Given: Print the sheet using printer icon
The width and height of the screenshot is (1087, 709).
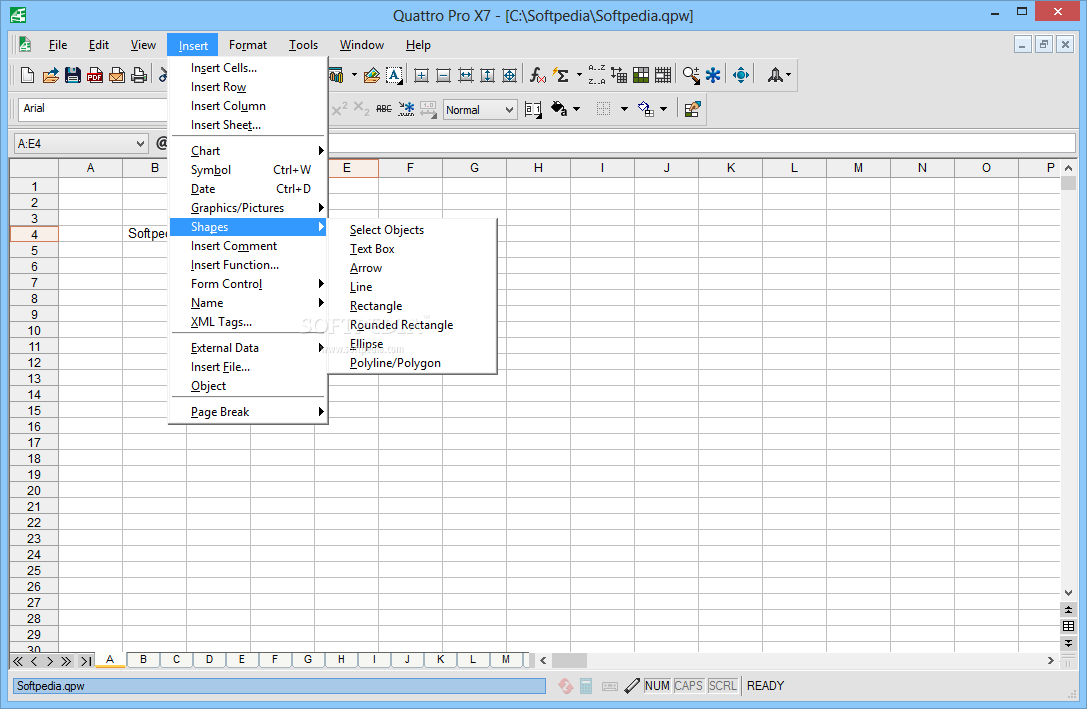Looking at the screenshot, I should tap(139, 75).
